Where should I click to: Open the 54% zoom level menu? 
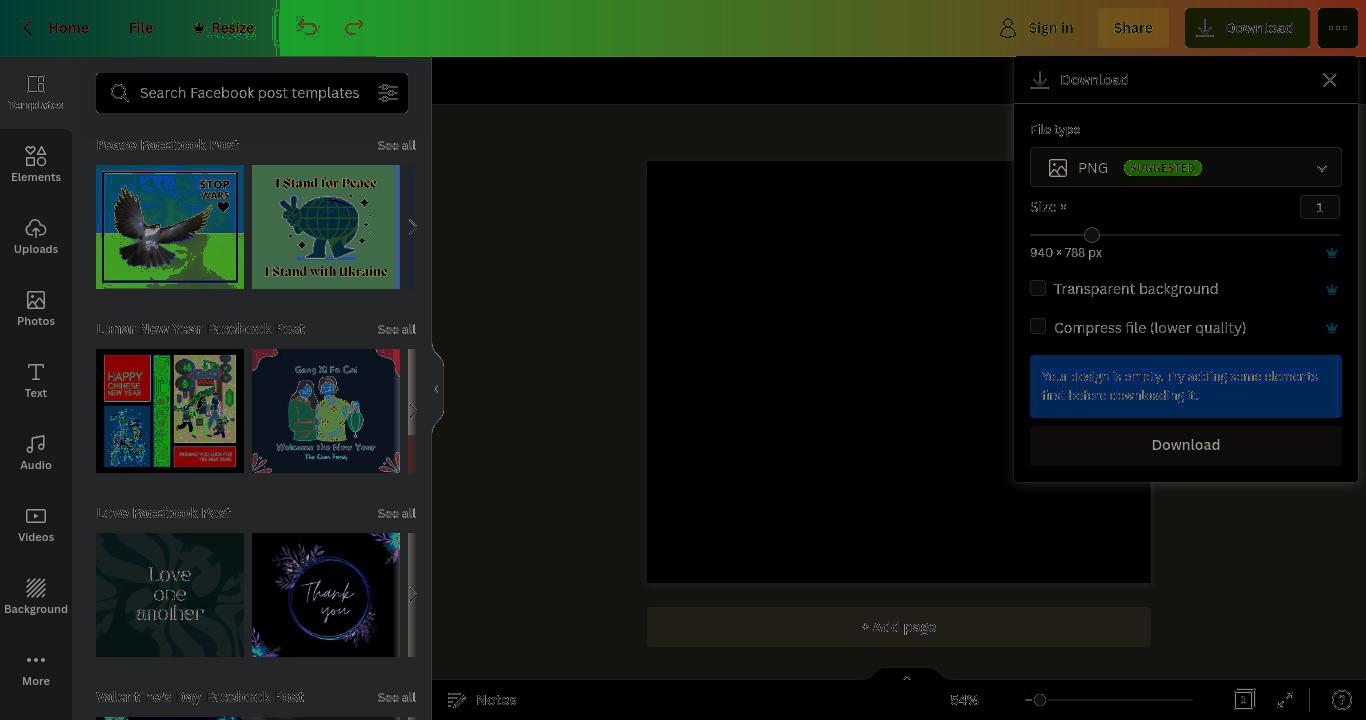964,700
